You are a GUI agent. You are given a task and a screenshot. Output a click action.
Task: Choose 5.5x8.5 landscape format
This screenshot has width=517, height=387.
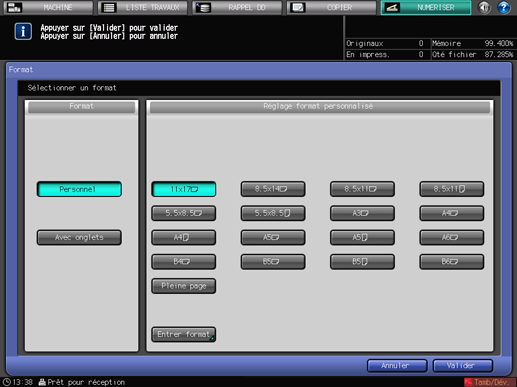tap(184, 213)
